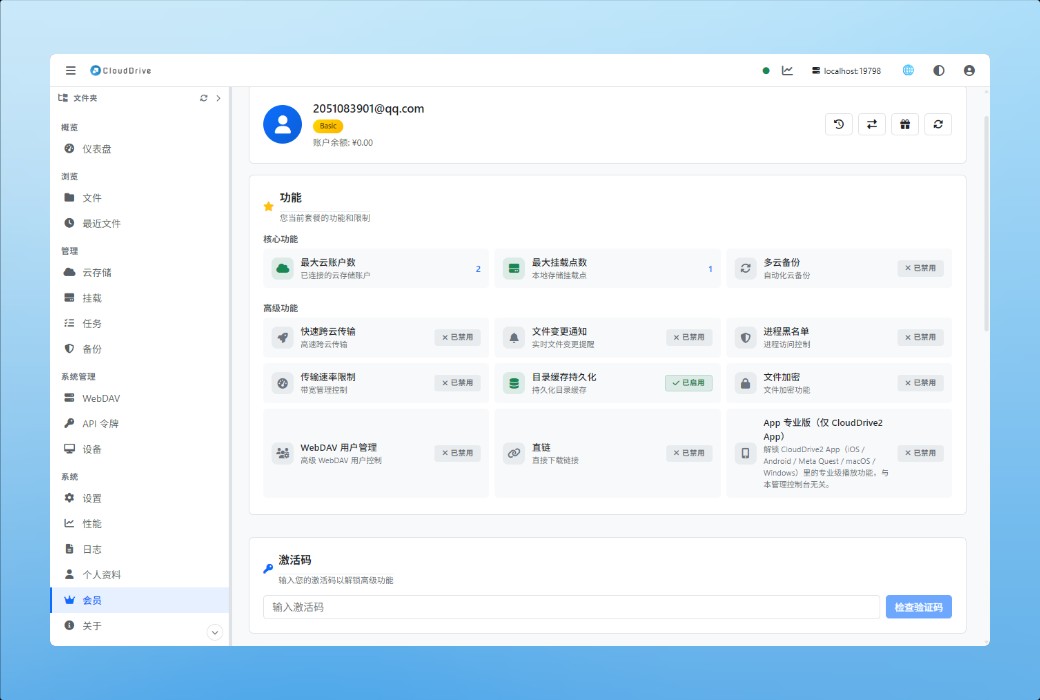Click 进程黑名单 disabled badge
The width and height of the screenshot is (1040, 700).
tap(921, 337)
